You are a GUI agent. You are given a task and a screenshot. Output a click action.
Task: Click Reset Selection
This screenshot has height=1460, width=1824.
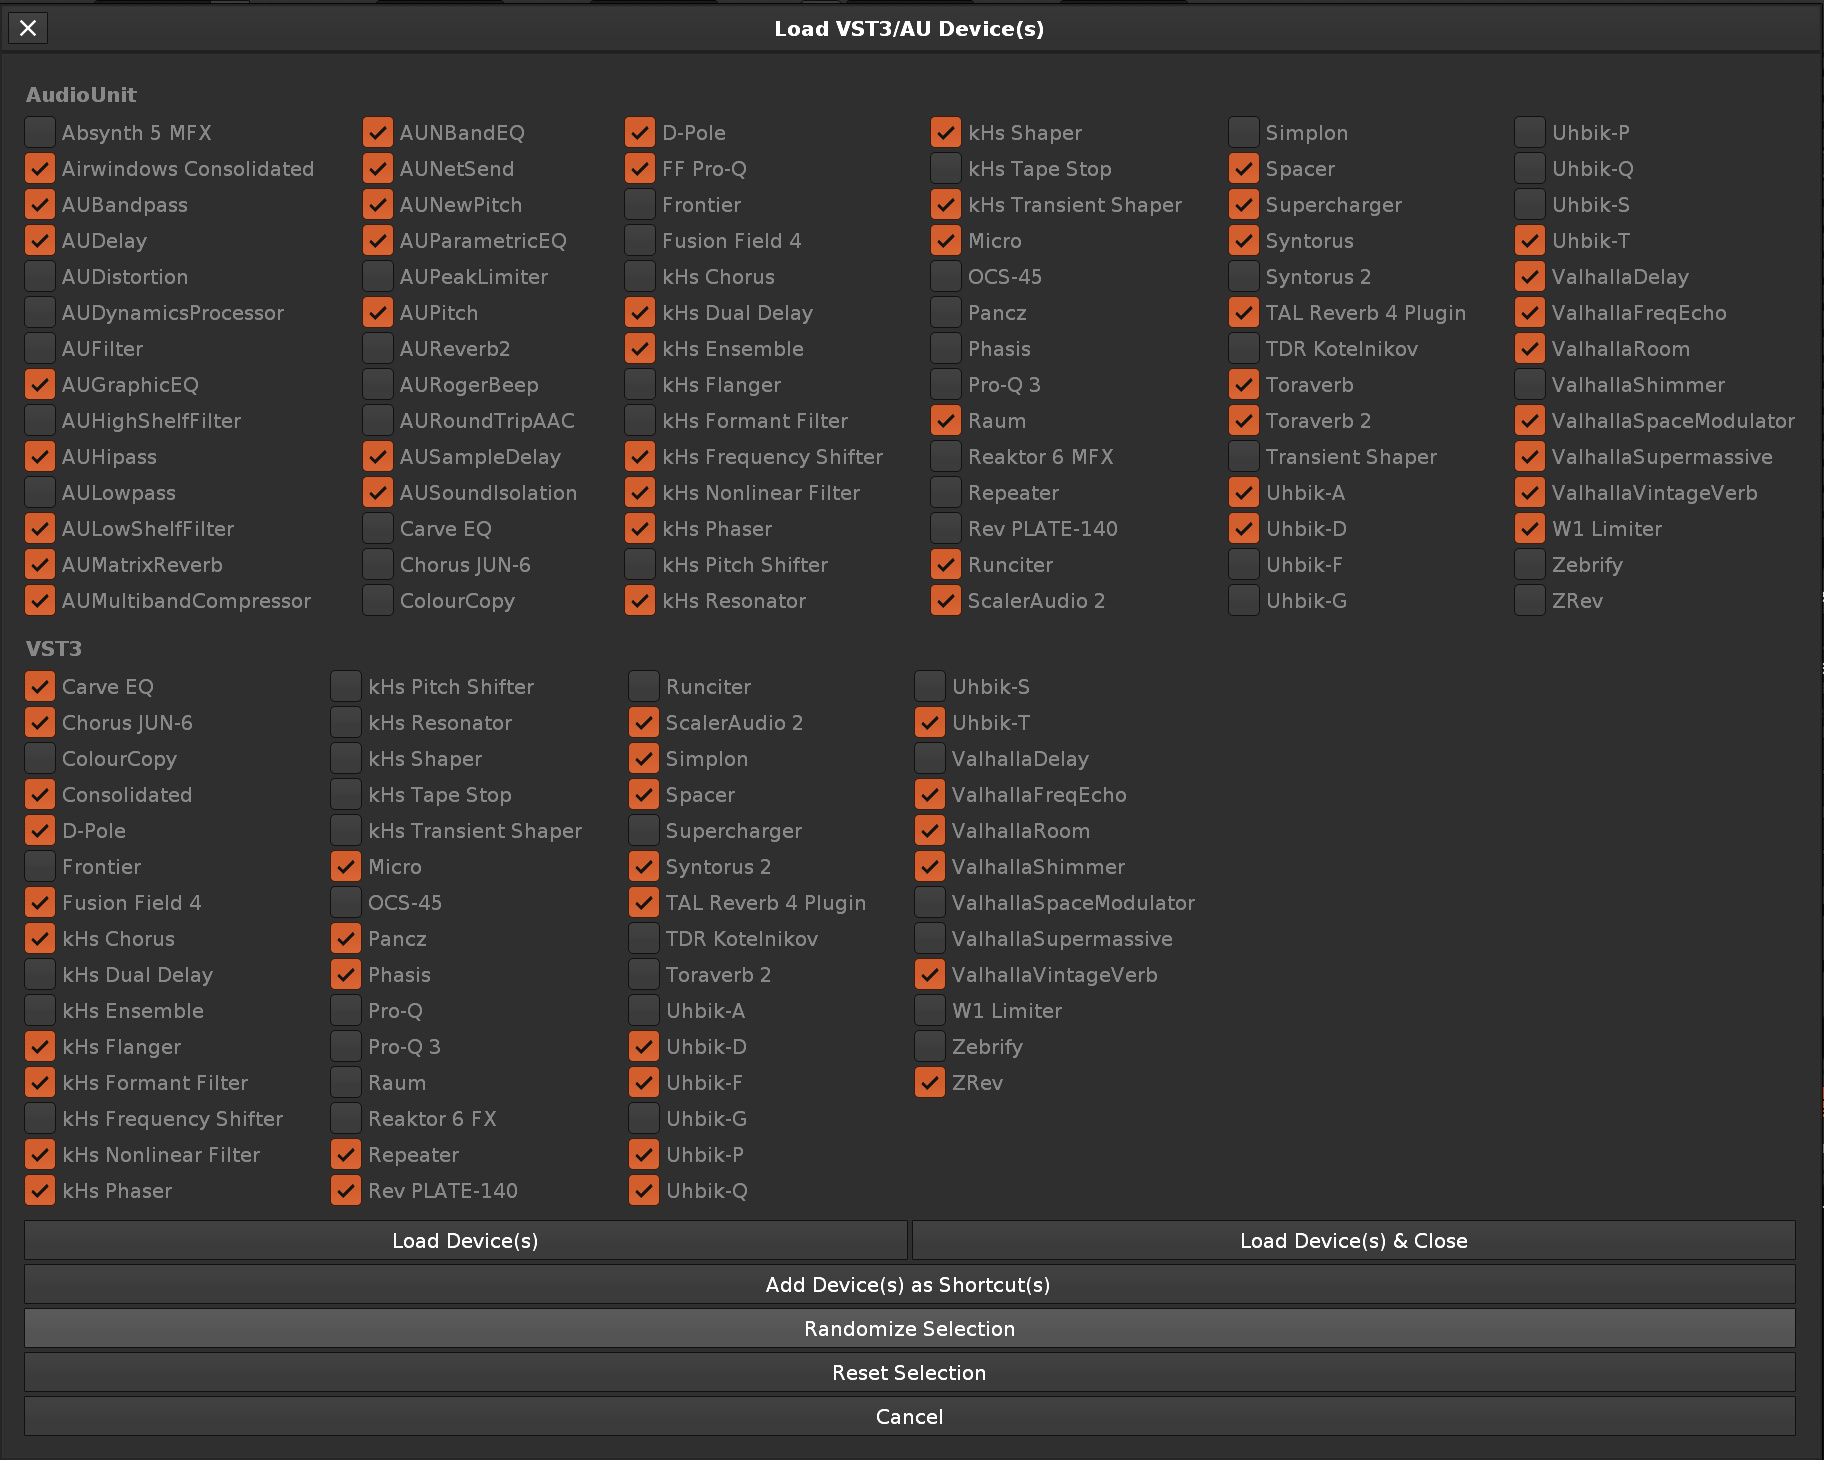[x=909, y=1372]
